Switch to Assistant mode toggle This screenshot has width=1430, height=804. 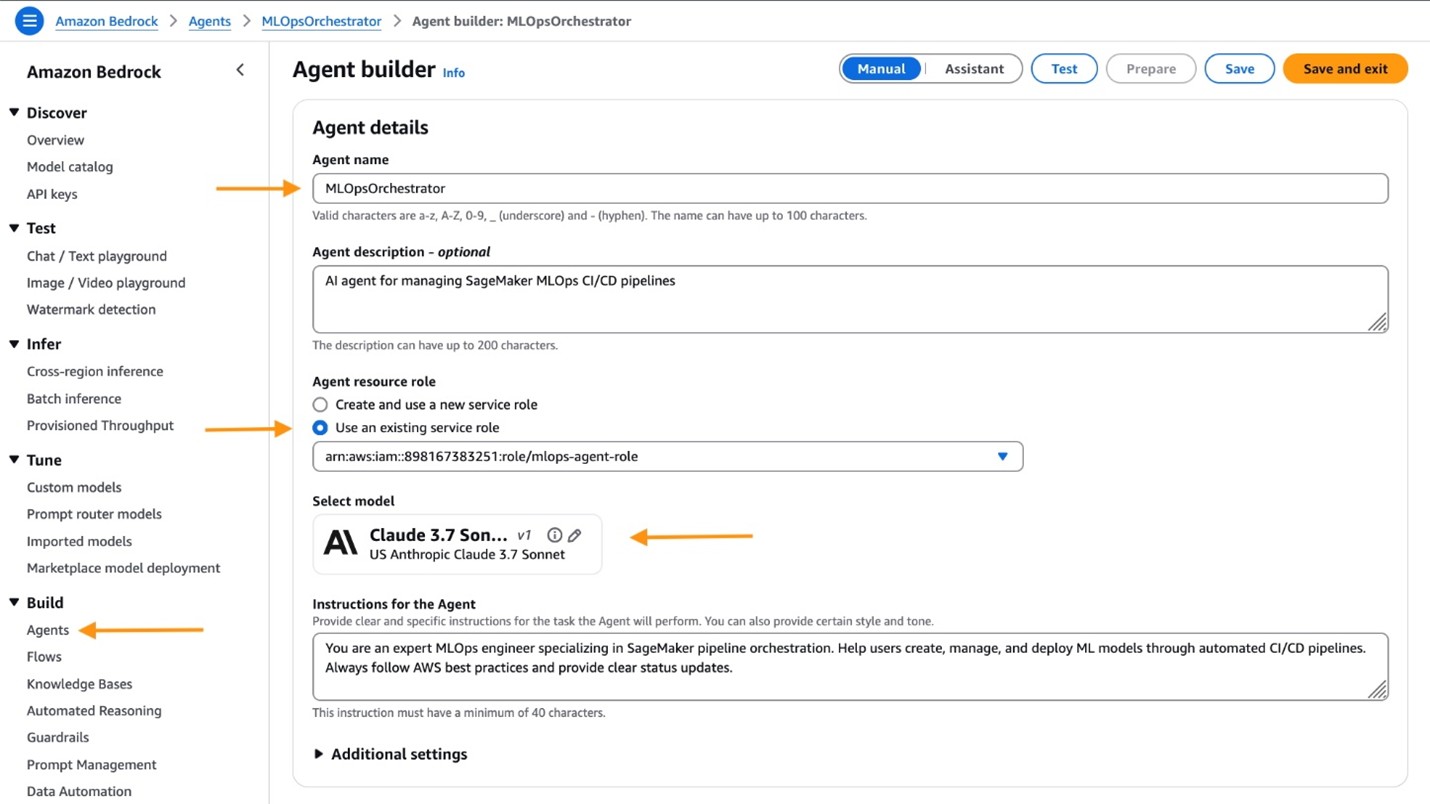tap(973, 68)
